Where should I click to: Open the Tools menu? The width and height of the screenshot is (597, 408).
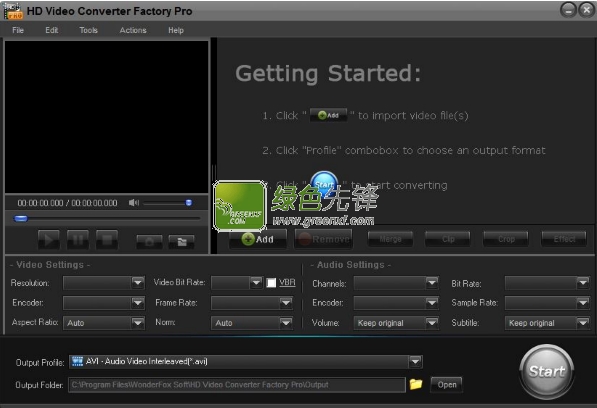point(88,30)
